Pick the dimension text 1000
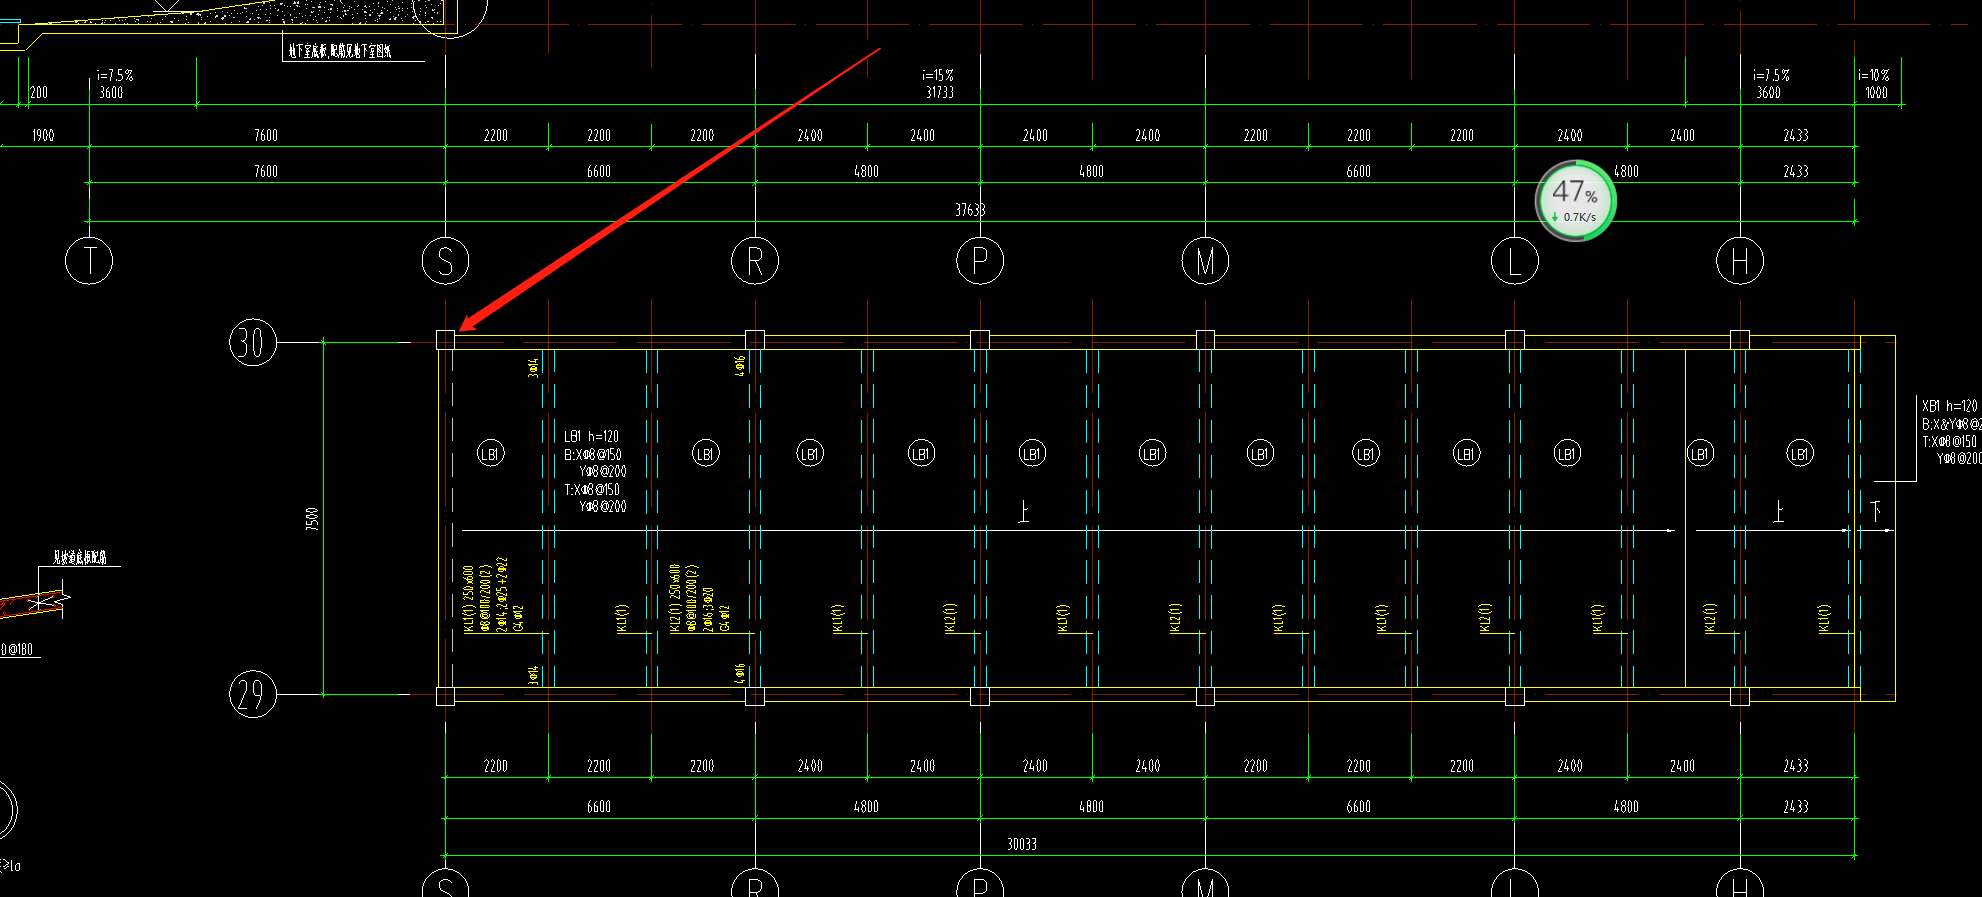The image size is (1982, 897). click(x=1876, y=92)
